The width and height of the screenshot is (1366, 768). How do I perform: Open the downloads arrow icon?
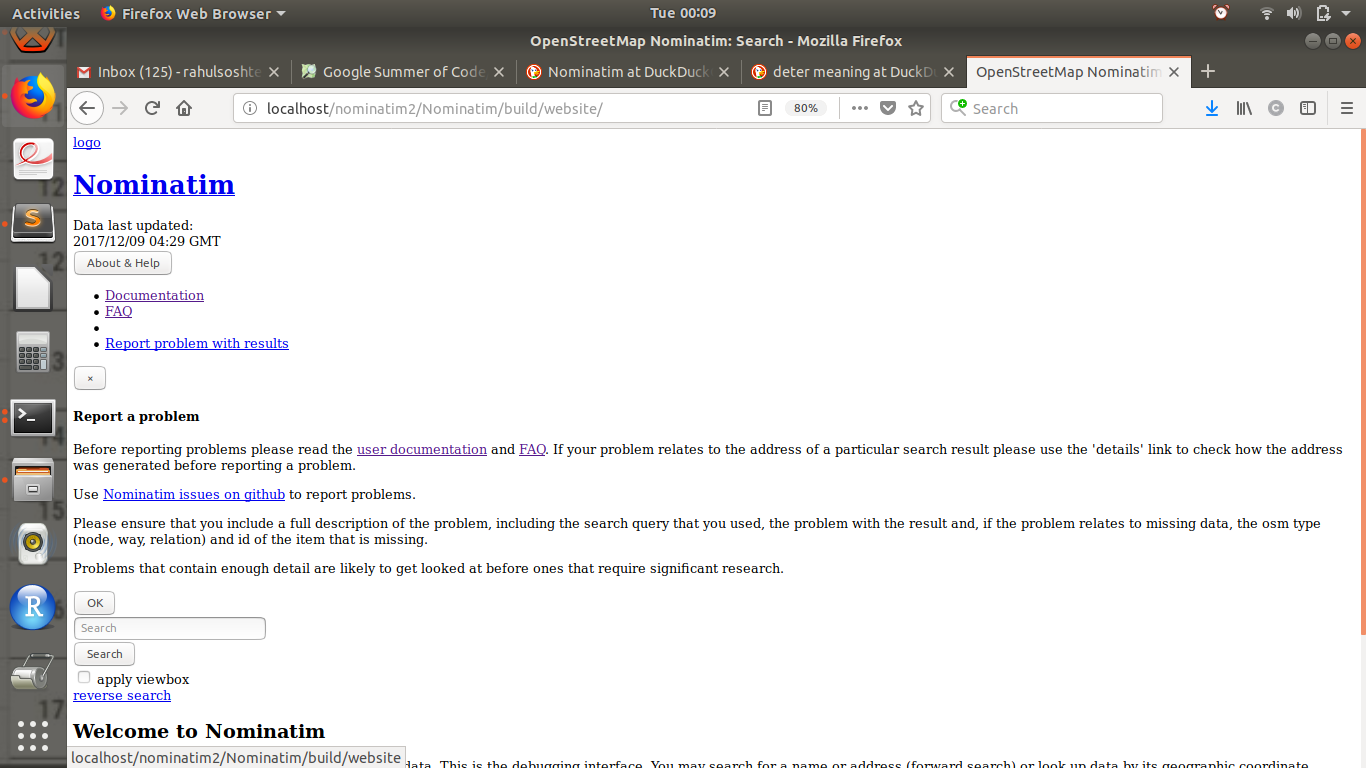point(1212,108)
